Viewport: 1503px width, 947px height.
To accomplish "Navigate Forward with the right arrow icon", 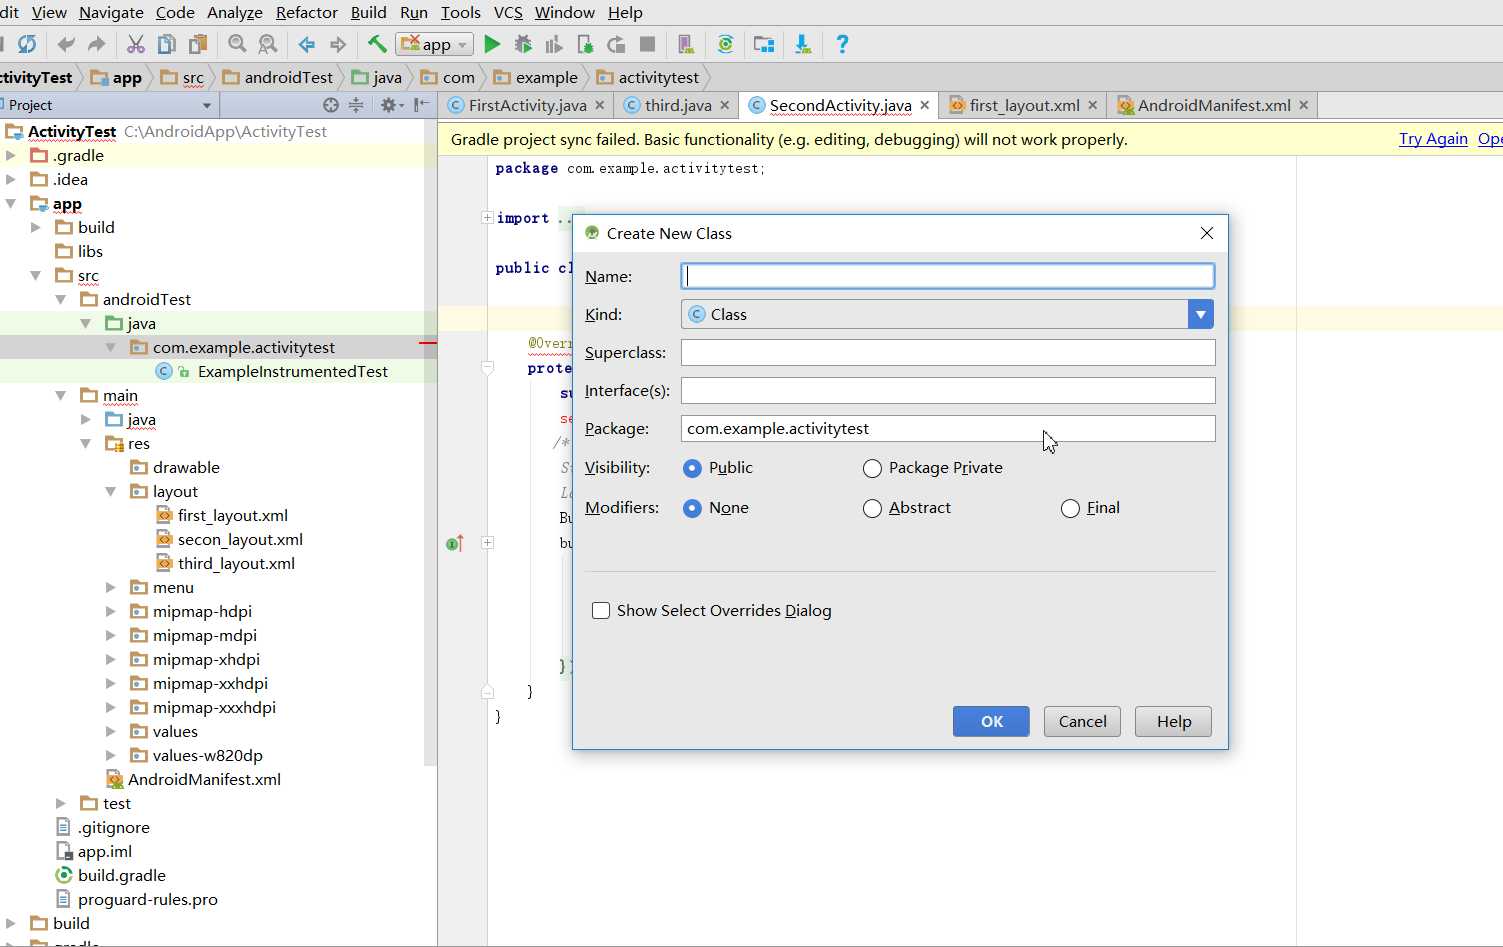I will (338, 44).
